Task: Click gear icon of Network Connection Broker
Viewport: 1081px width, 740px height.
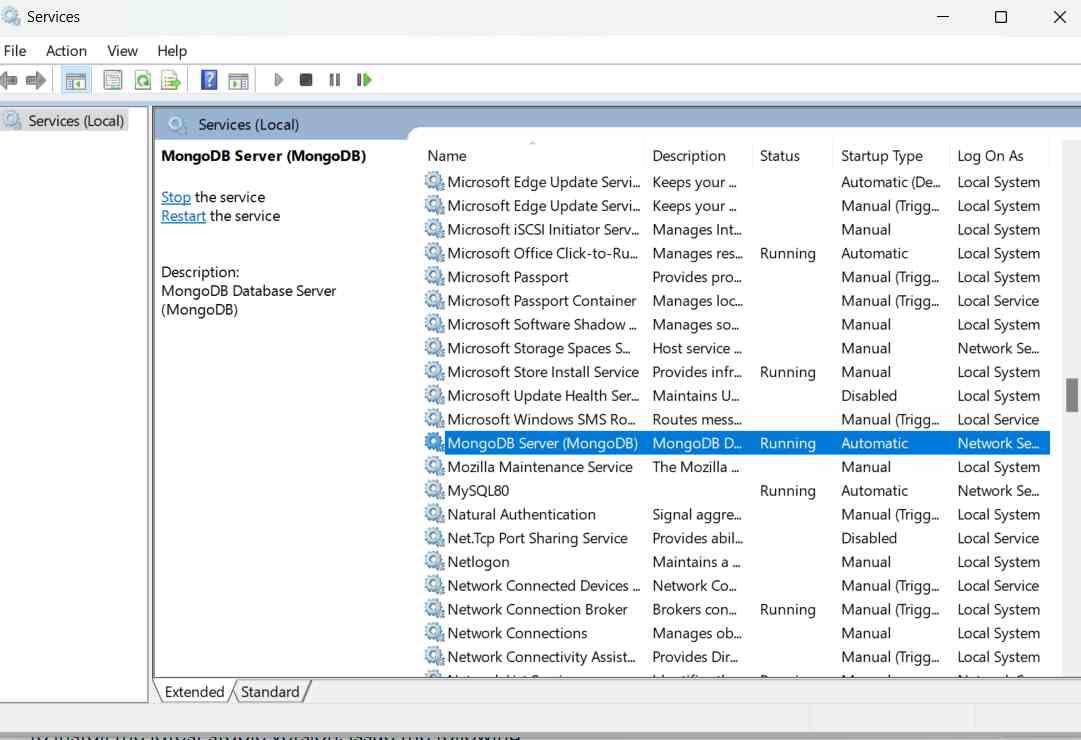Action: click(x=434, y=609)
